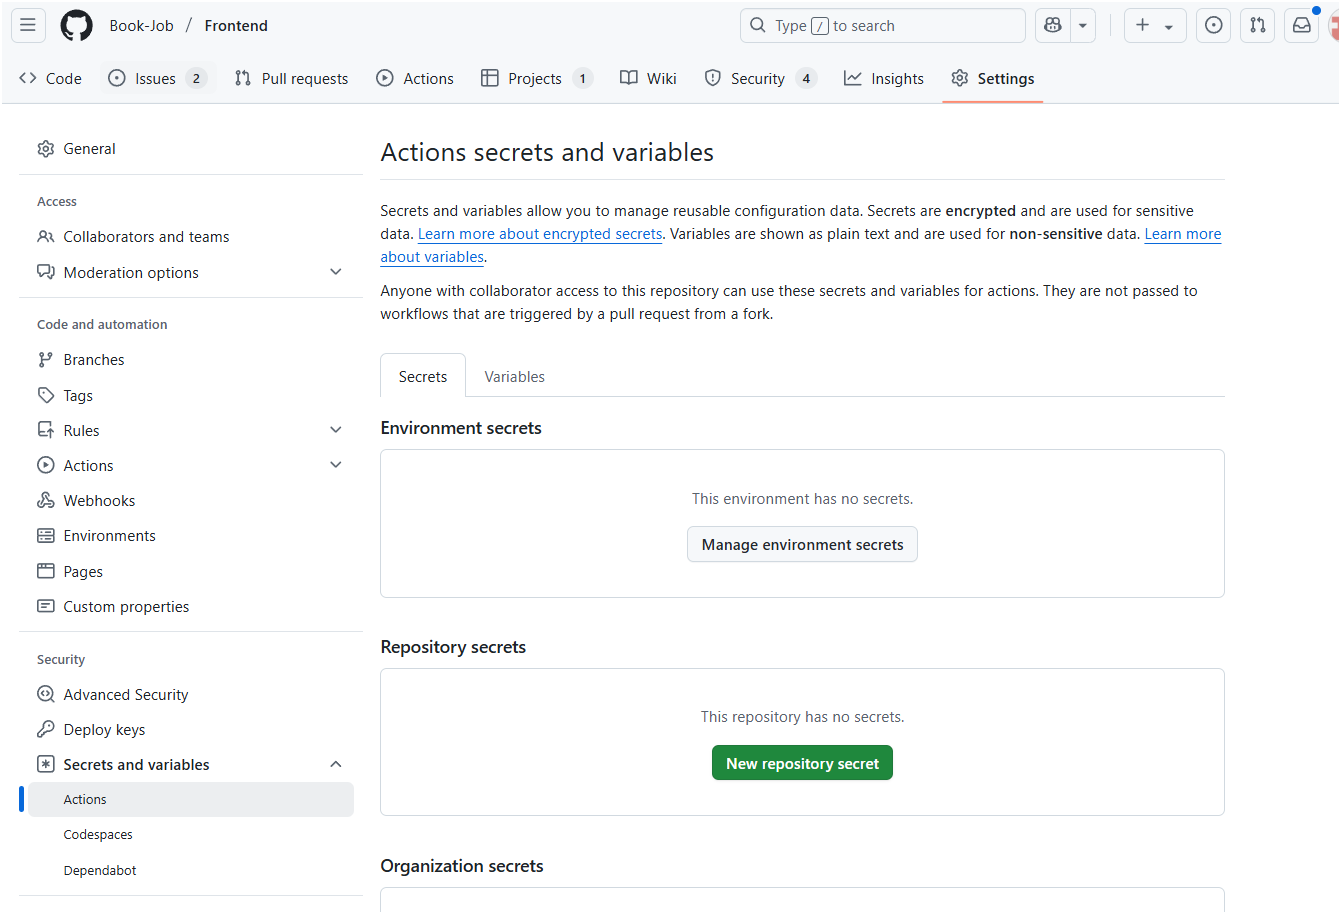
Task: Open Copilot chat icon
Action: point(1053,26)
